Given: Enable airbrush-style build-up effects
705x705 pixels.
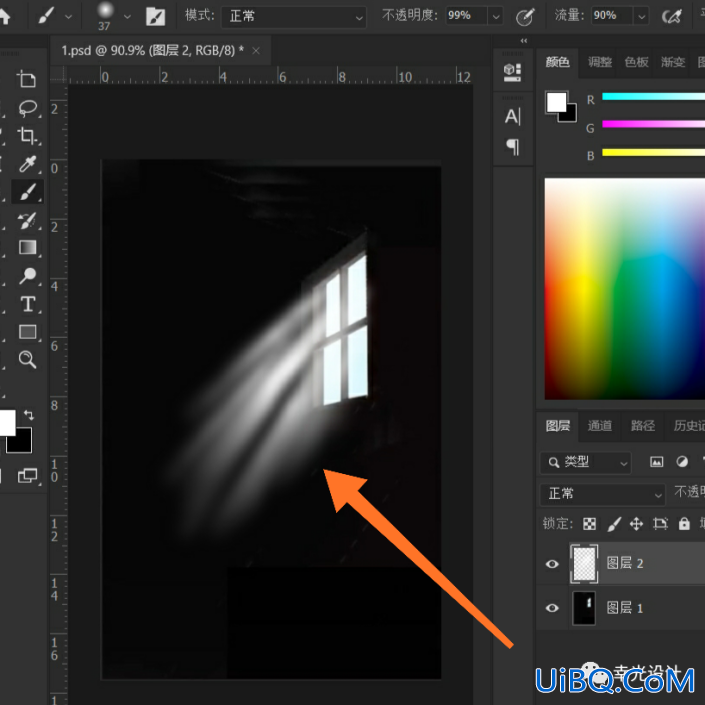Looking at the screenshot, I should coord(672,17).
